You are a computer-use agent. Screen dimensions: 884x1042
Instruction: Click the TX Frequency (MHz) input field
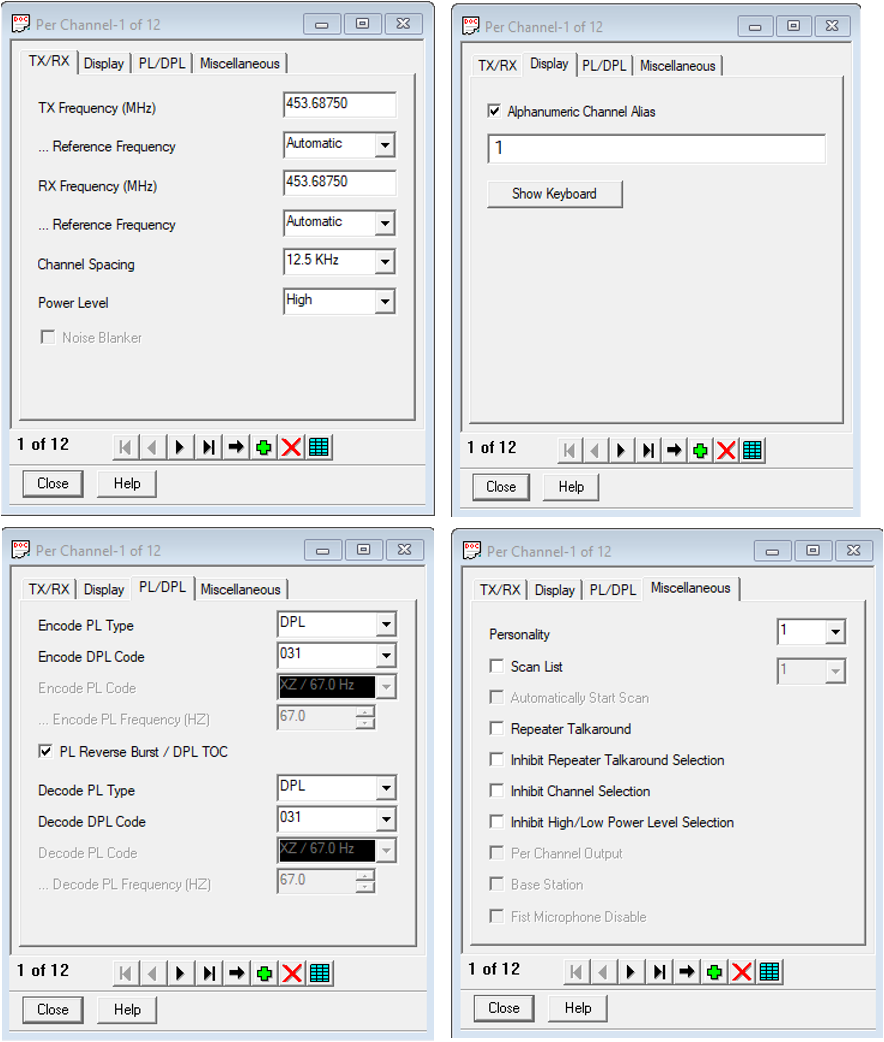tap(339, 105)
